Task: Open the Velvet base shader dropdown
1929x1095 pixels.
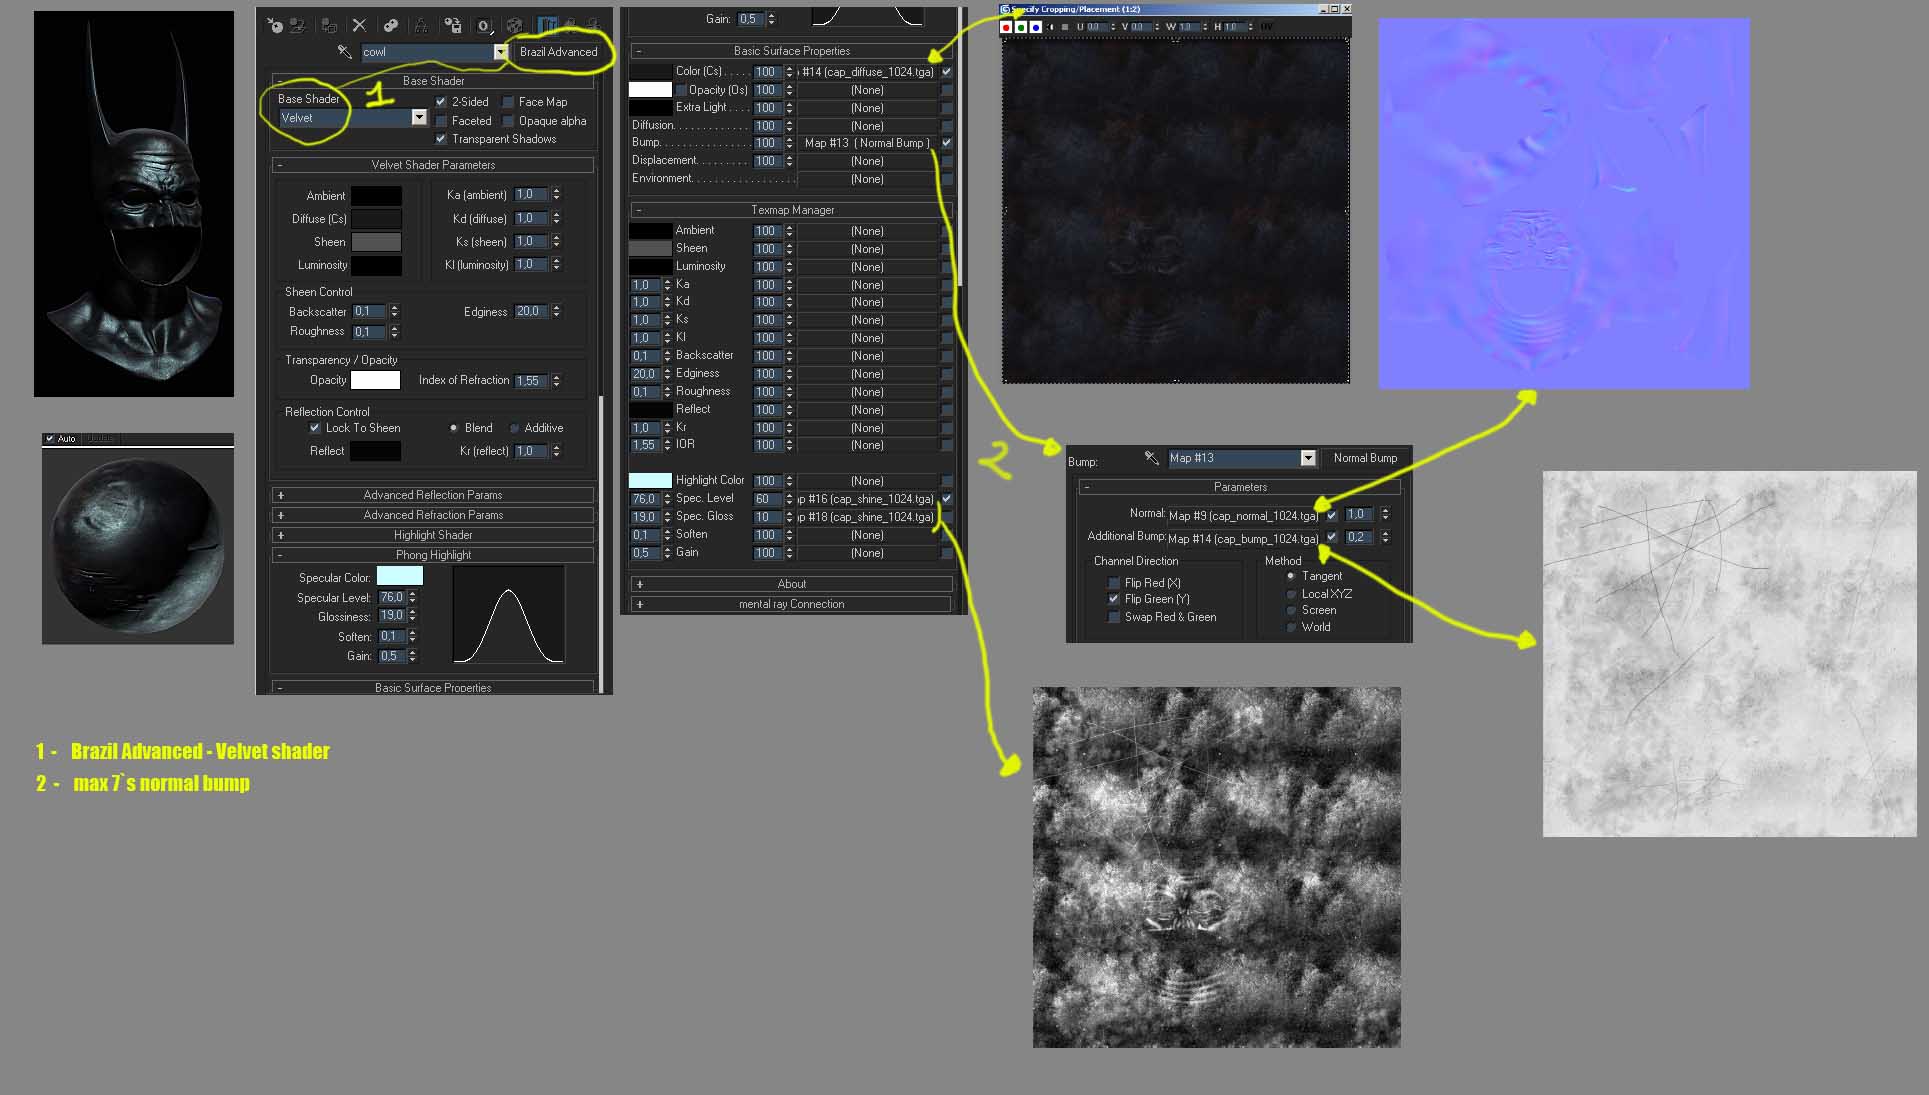Action: coord(419,118)
